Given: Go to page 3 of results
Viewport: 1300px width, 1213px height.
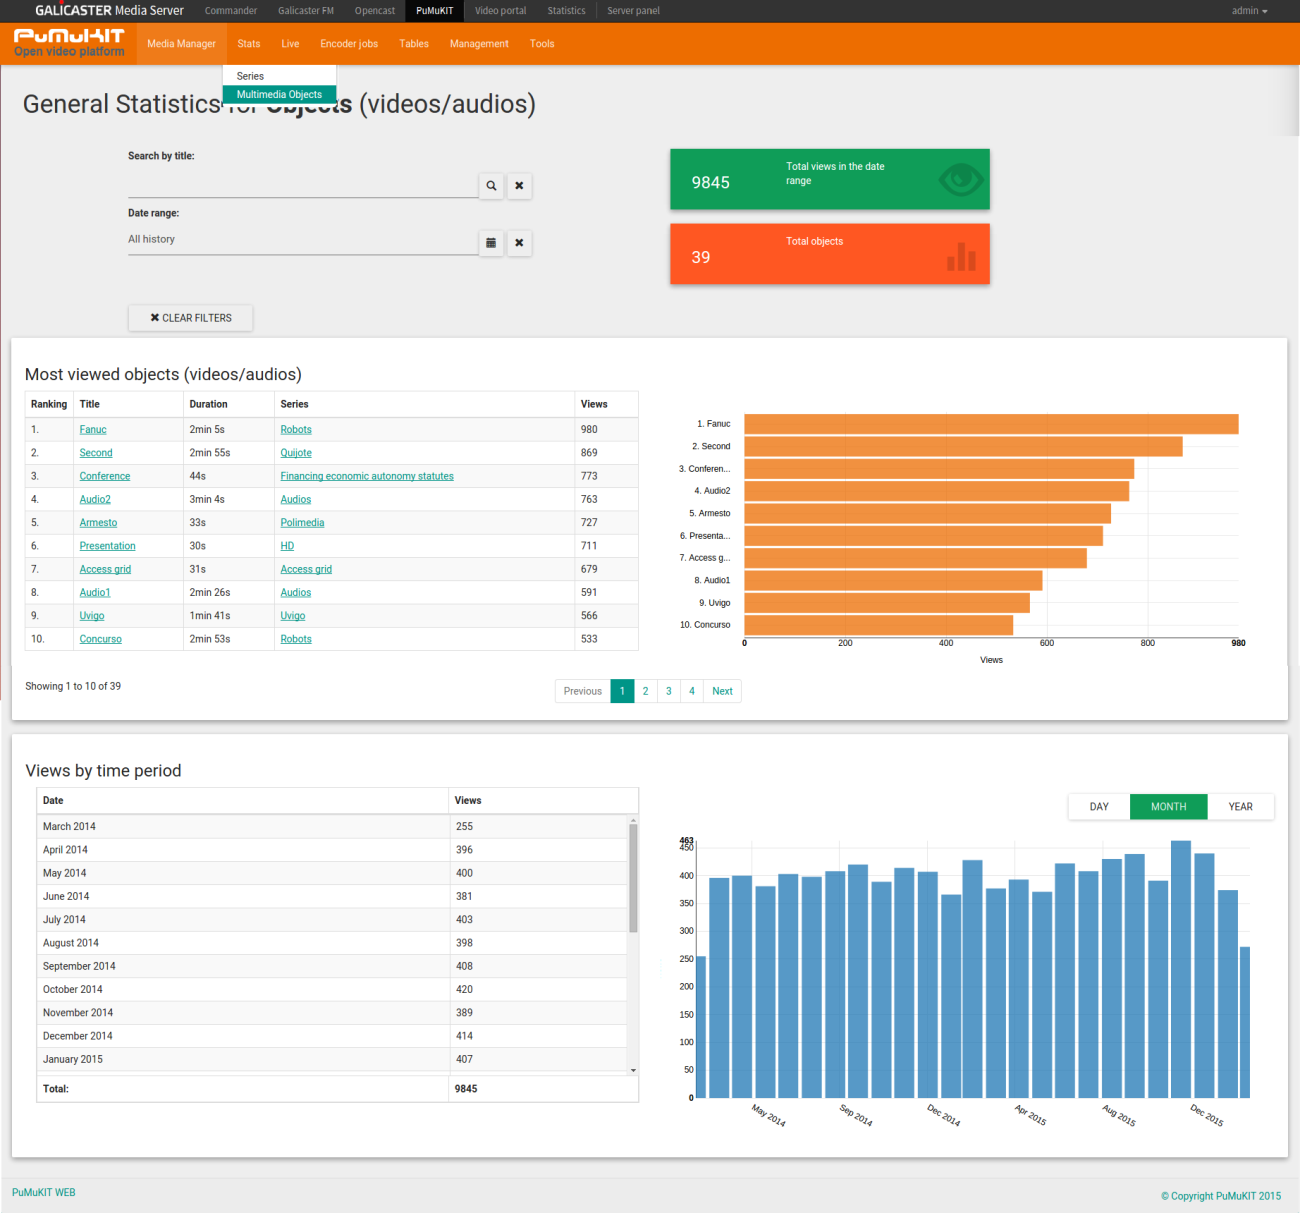Looking at the screenshot, I should point(669,691).
